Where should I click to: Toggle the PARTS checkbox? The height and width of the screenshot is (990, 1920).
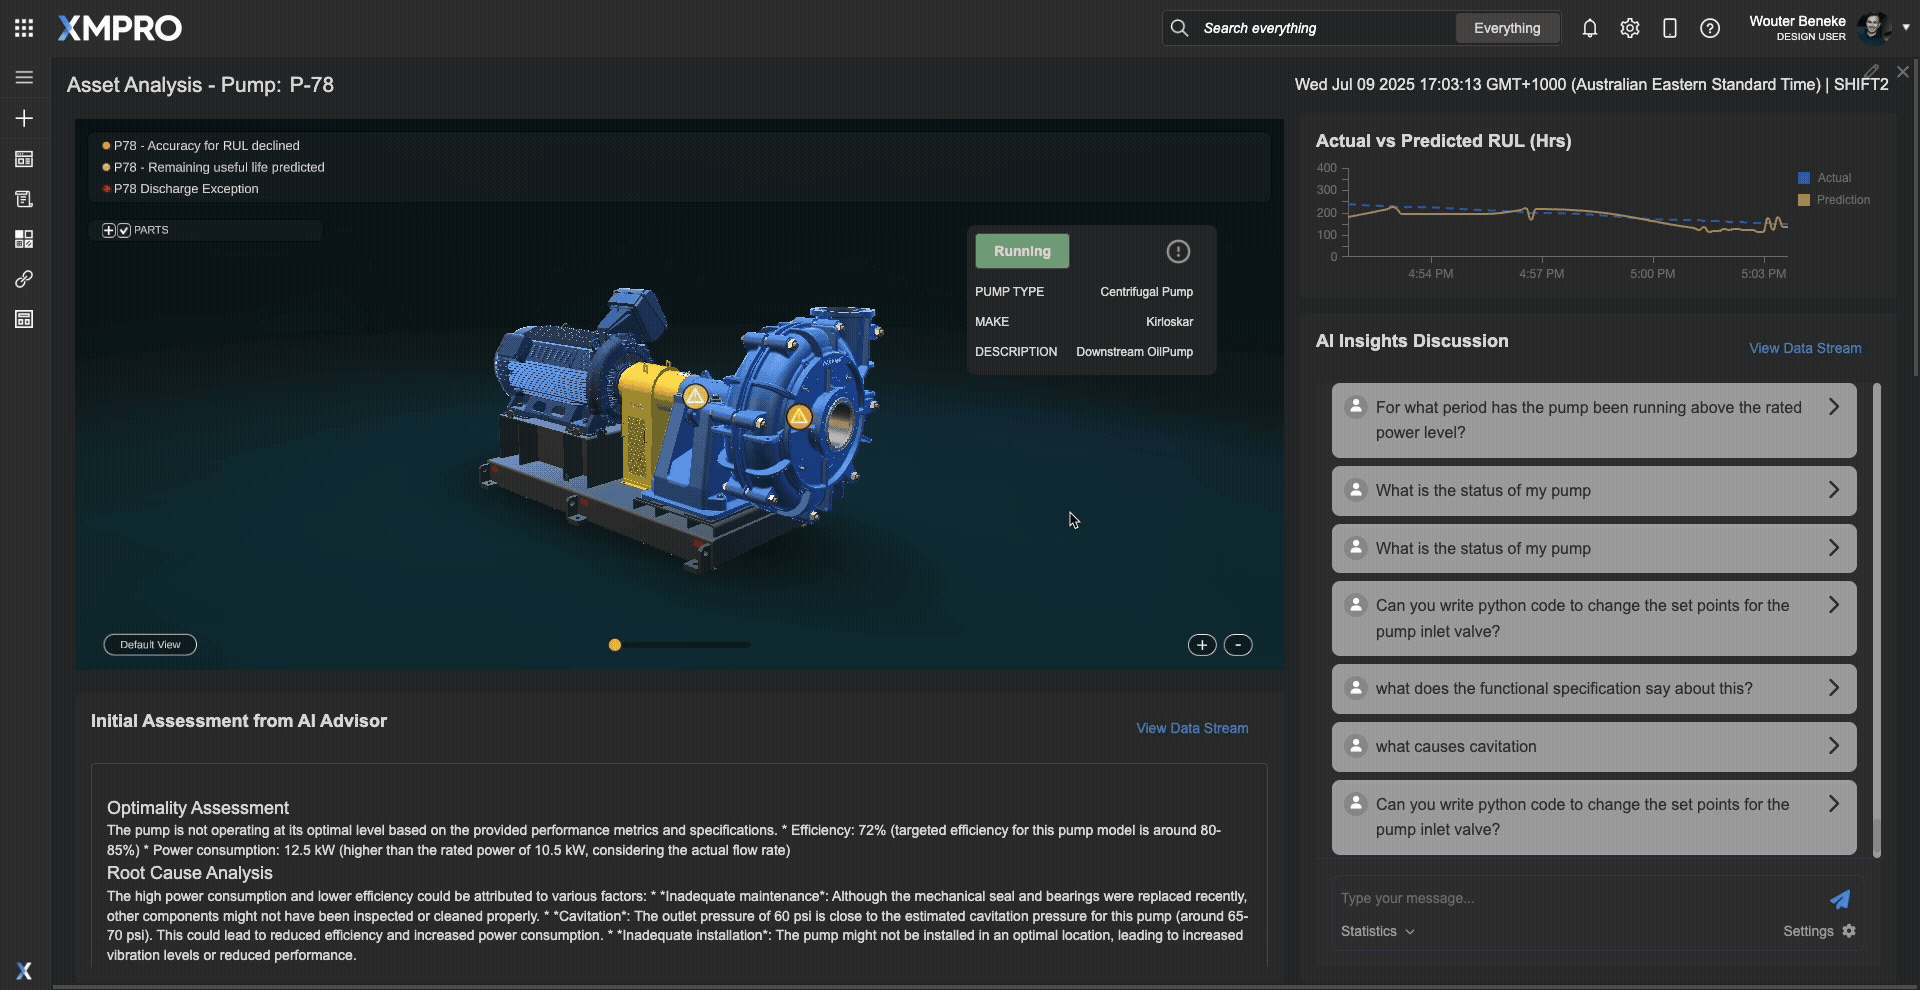tap(124, 231)
